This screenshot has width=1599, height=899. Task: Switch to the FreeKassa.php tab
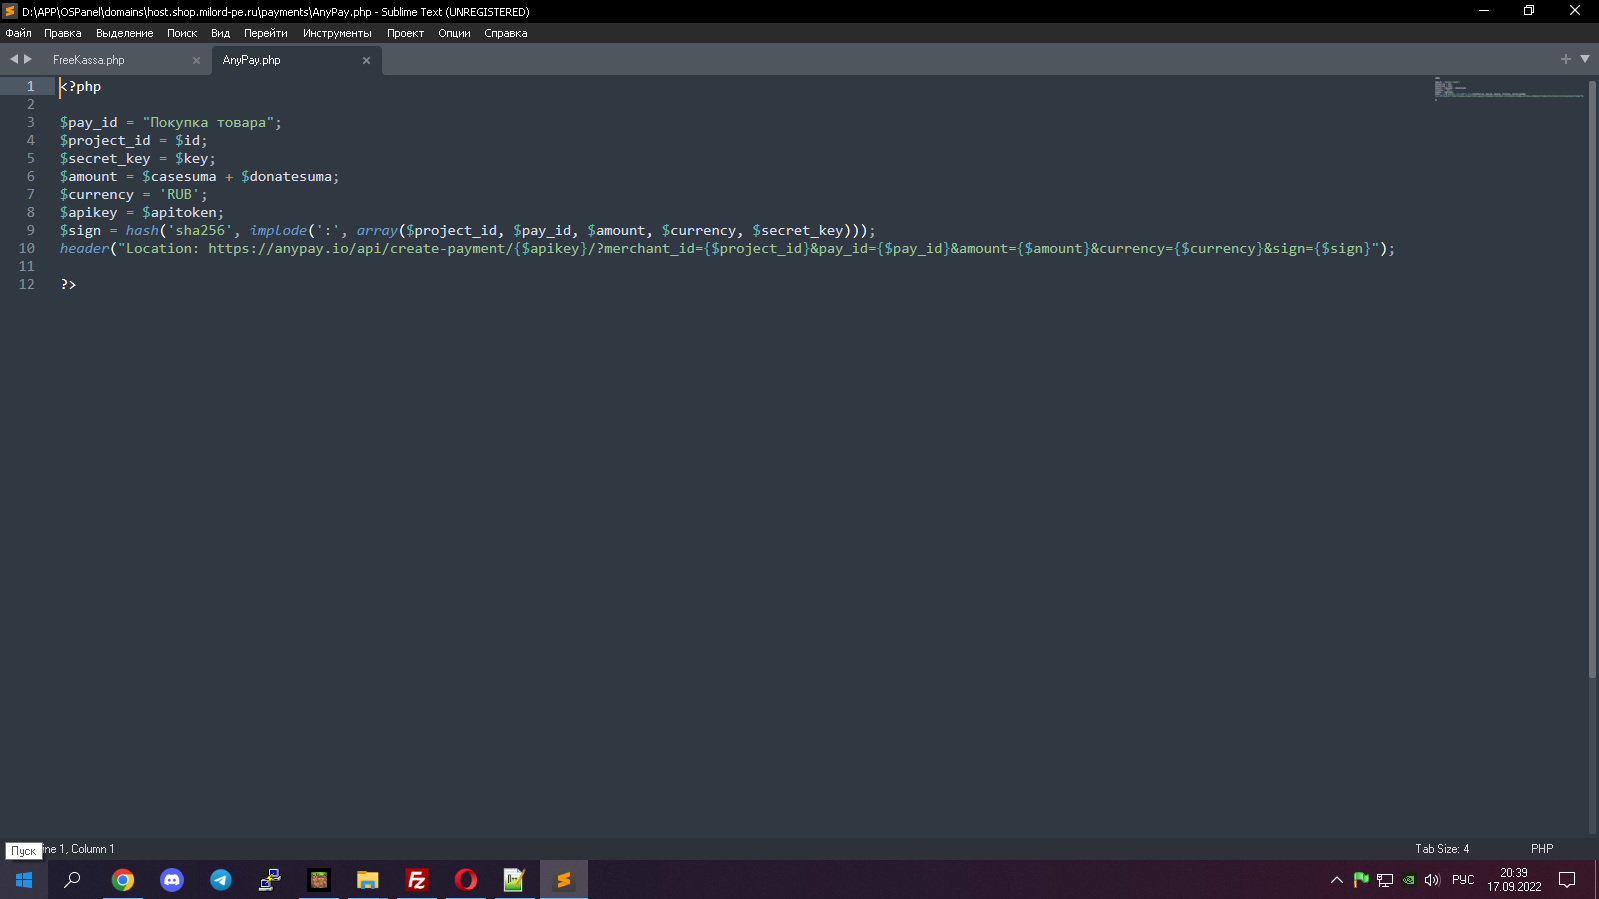click(89, 61)
